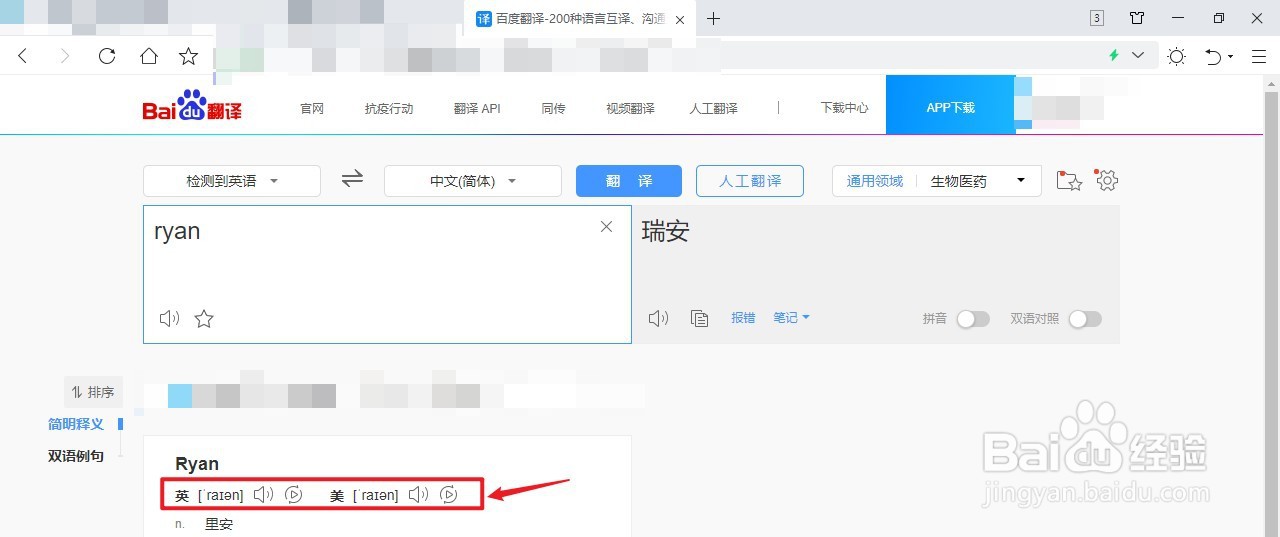Reload the page with refresh icon
Image resolution: width=1280 pixels, height=537 pixels.
(x=107, y=56)
